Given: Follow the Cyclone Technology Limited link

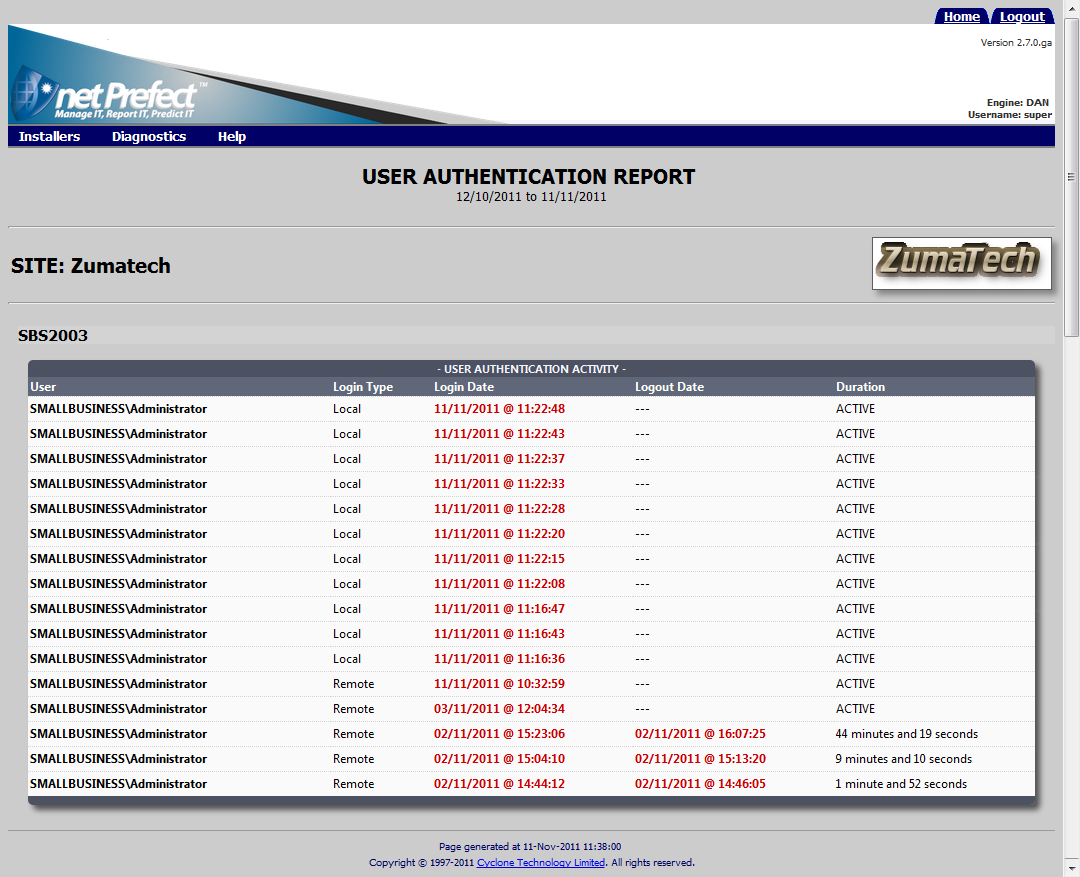Looking at the screenshot, I should tap(540, 862).
